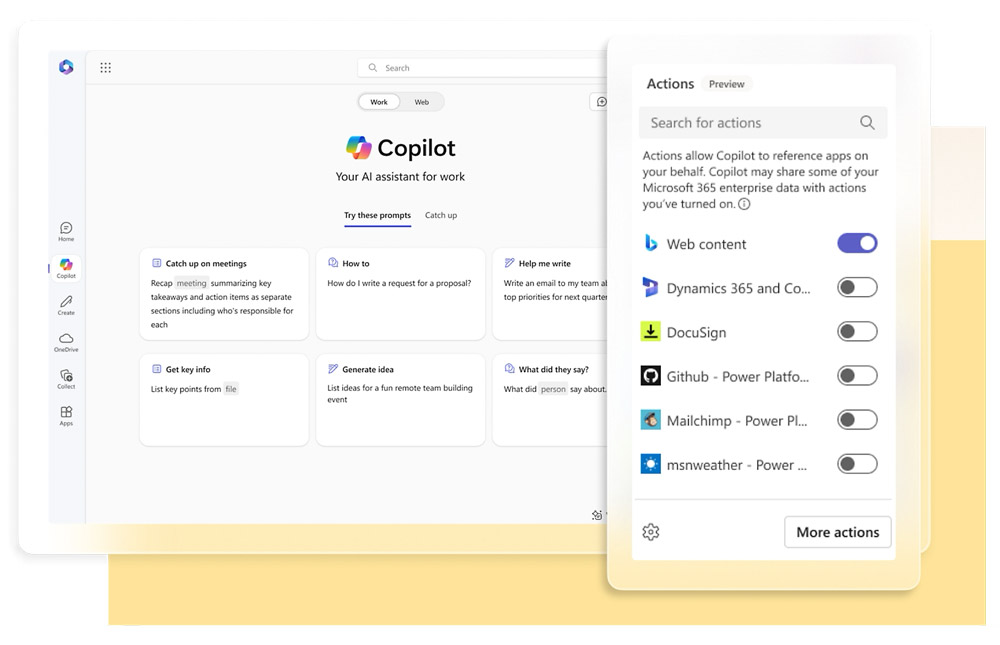The image size is (1000, 645).
Task: Switch to Work mode pill
Action: point(379,102)
